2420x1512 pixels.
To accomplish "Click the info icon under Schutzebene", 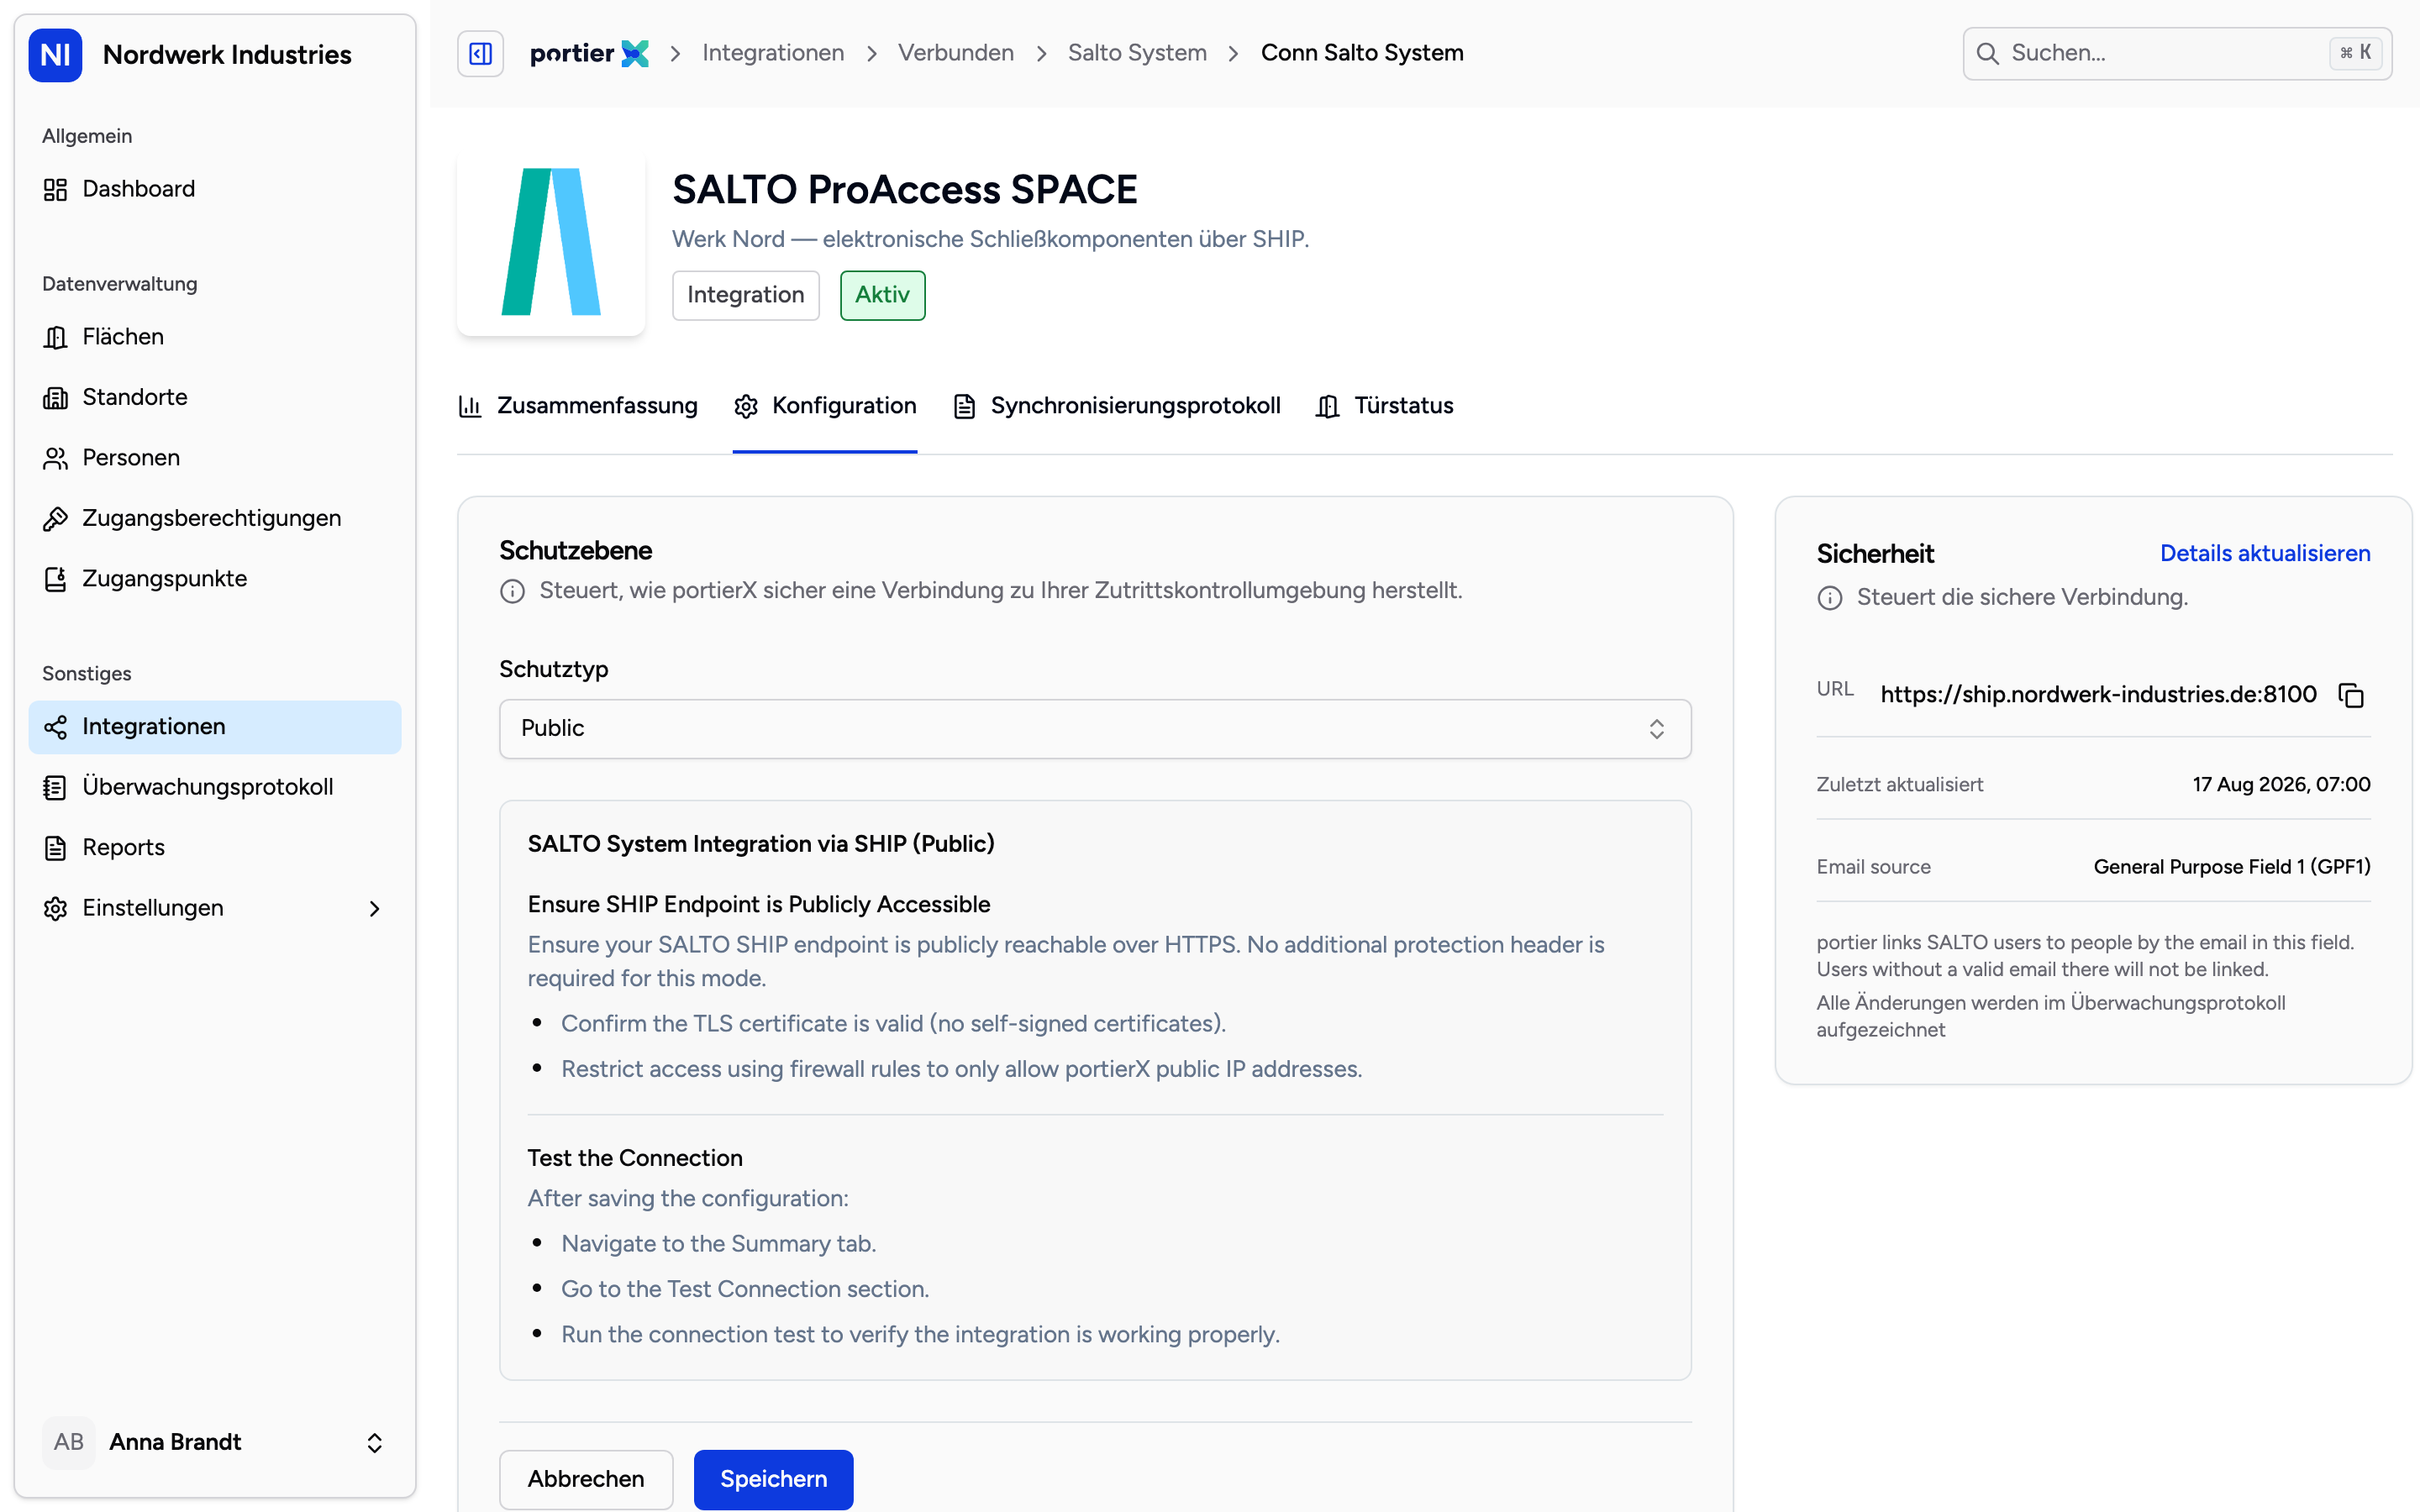I will point(512,591).
